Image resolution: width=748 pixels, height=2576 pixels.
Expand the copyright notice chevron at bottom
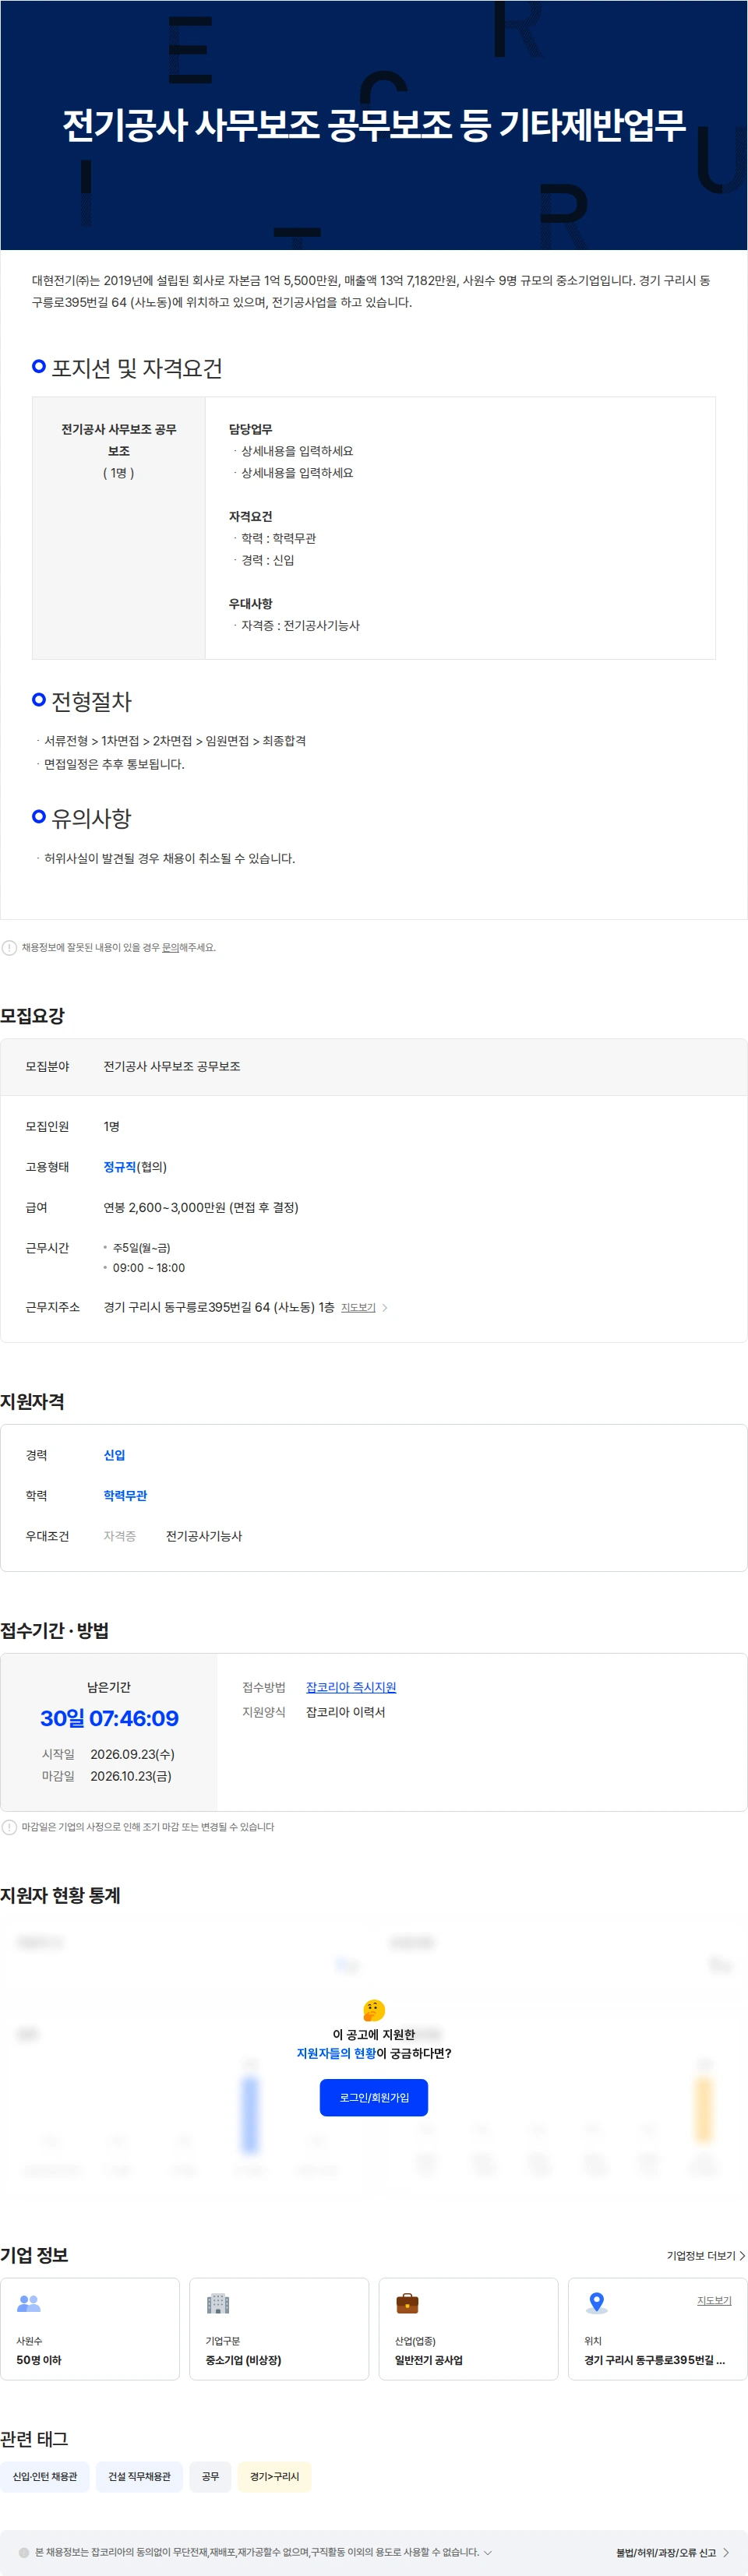488,2552
